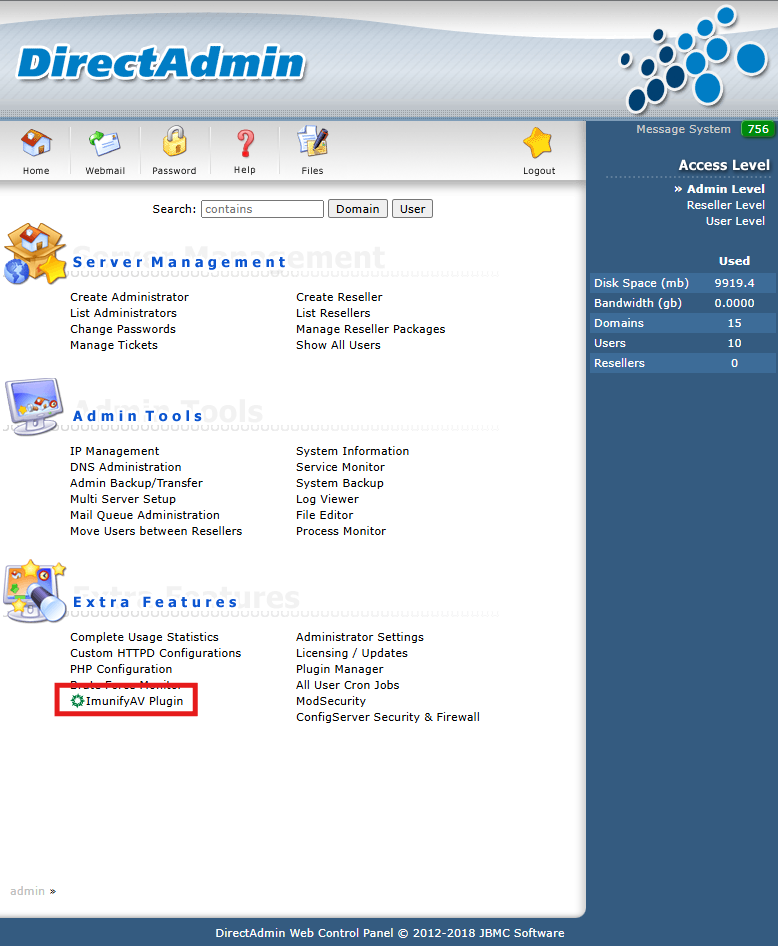
Task: Click the Message System 756 badge
Action: click(x=757, y=129)
